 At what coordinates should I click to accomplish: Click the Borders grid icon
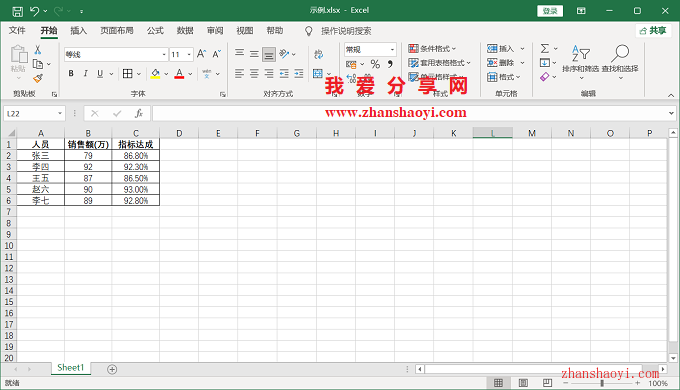point(128,74)
